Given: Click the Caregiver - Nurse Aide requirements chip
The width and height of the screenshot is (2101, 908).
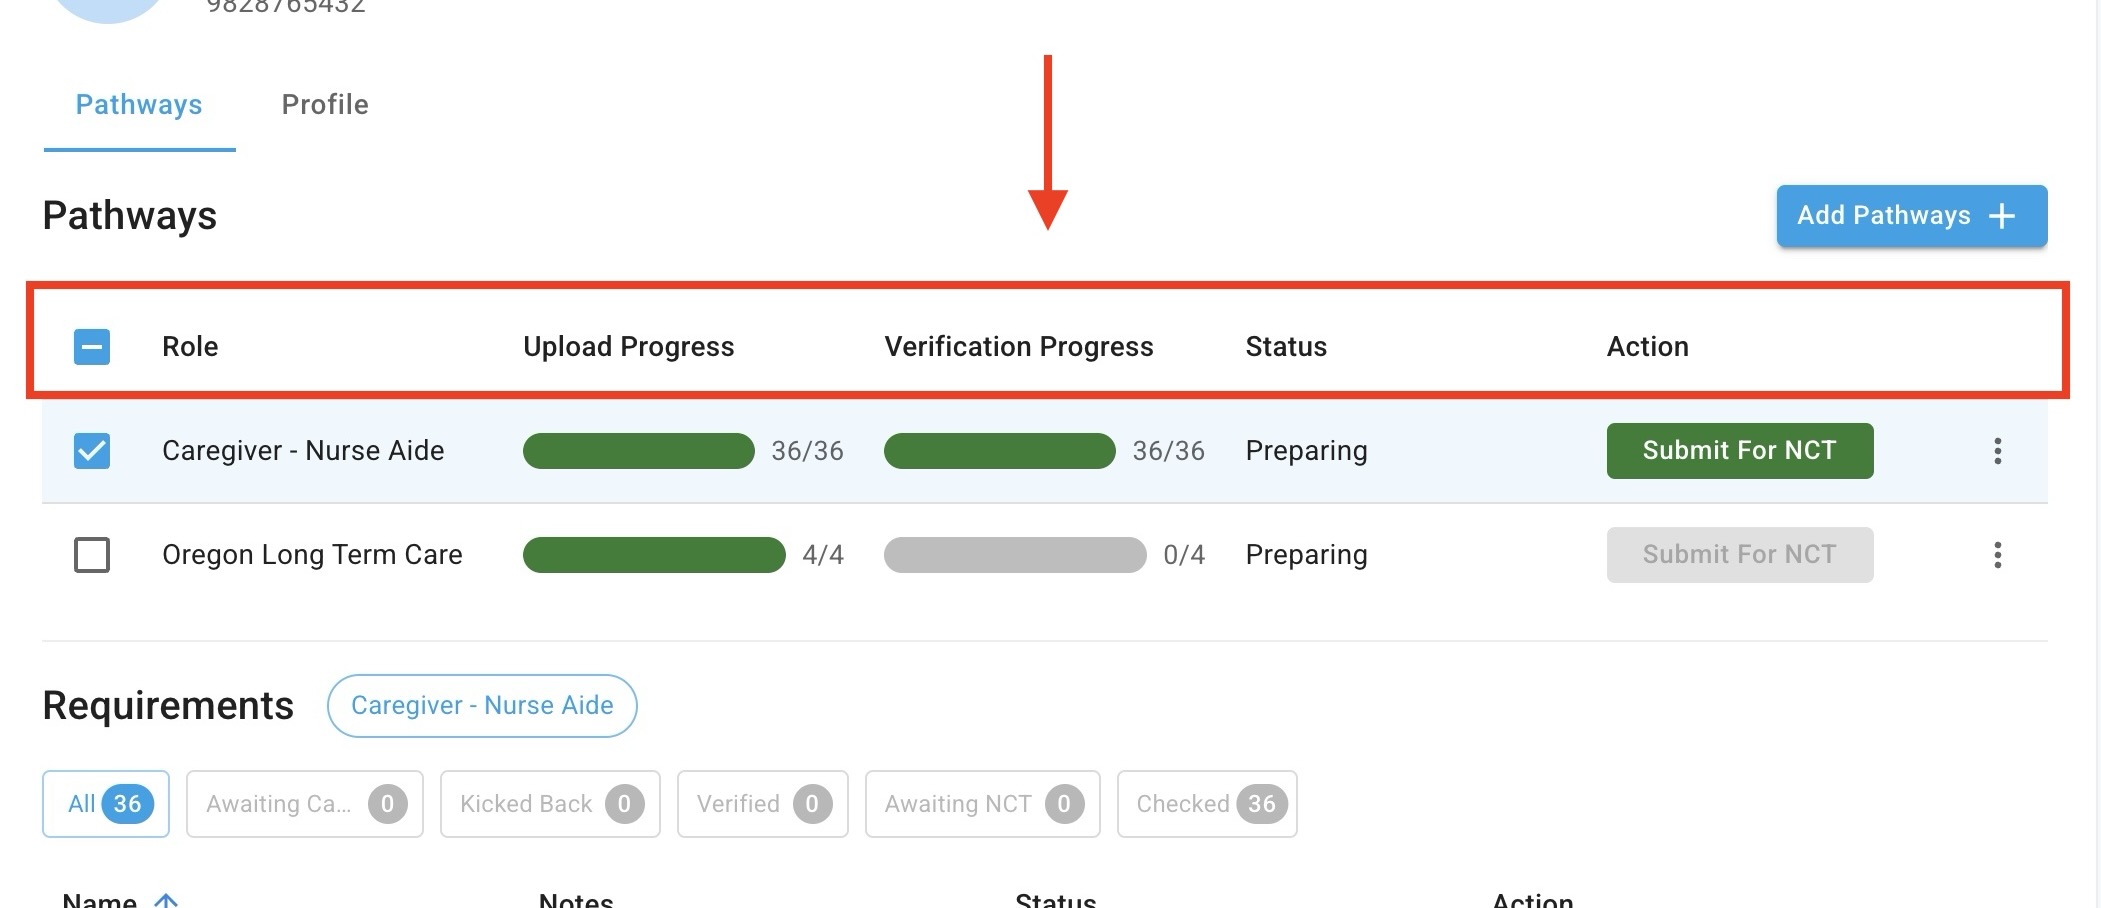Looking at the screenshot, I should pyautogui.click(x=482, y=706).
